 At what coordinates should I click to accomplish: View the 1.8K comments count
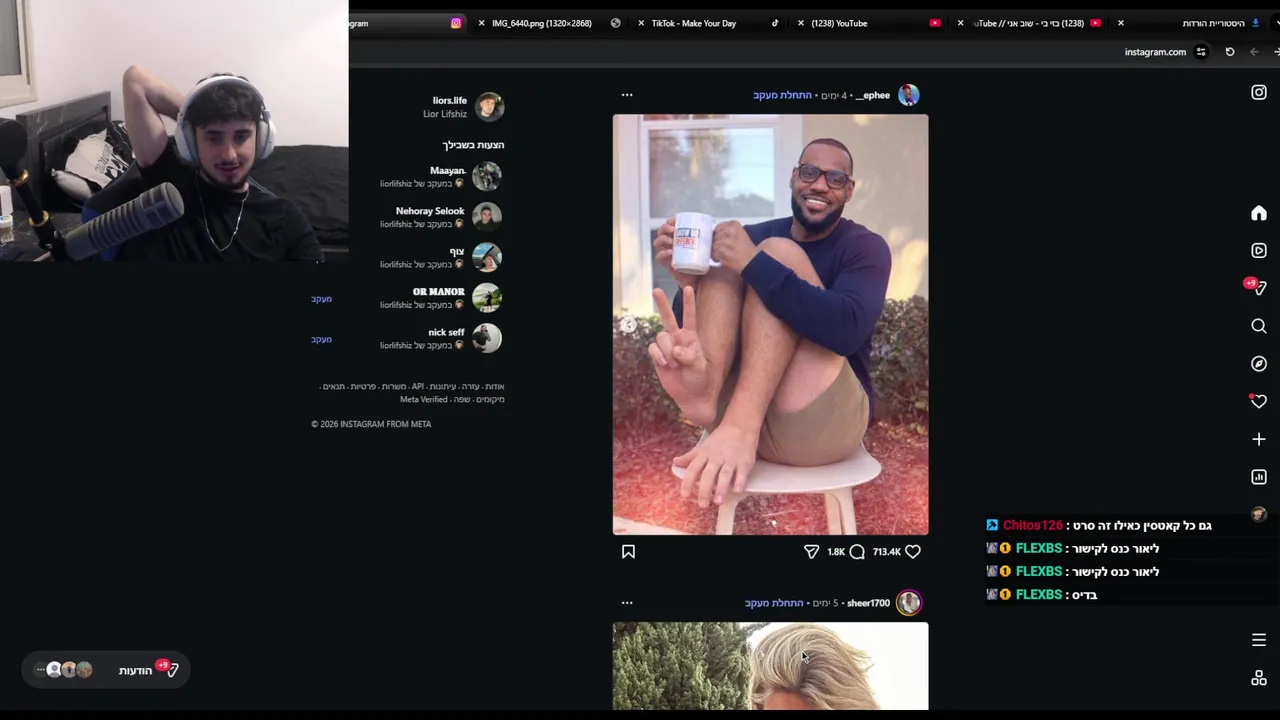(836, 551)
